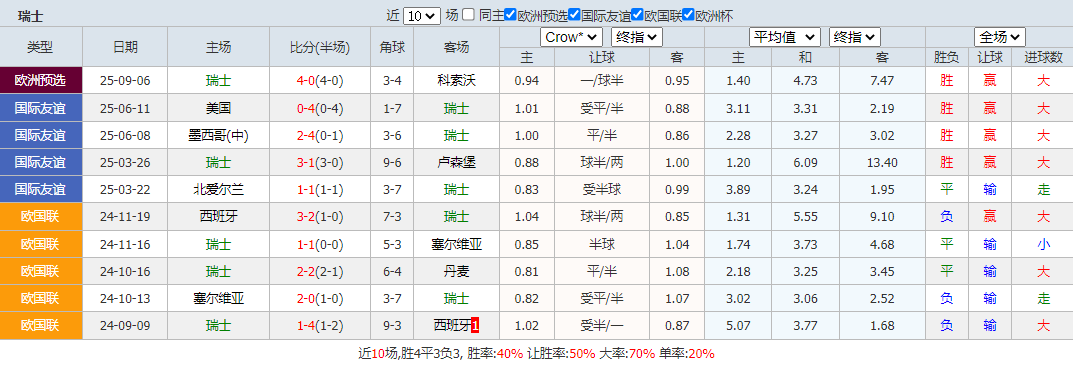Uncheck the 国际友谊 filter checkbox

pos(574,15)
